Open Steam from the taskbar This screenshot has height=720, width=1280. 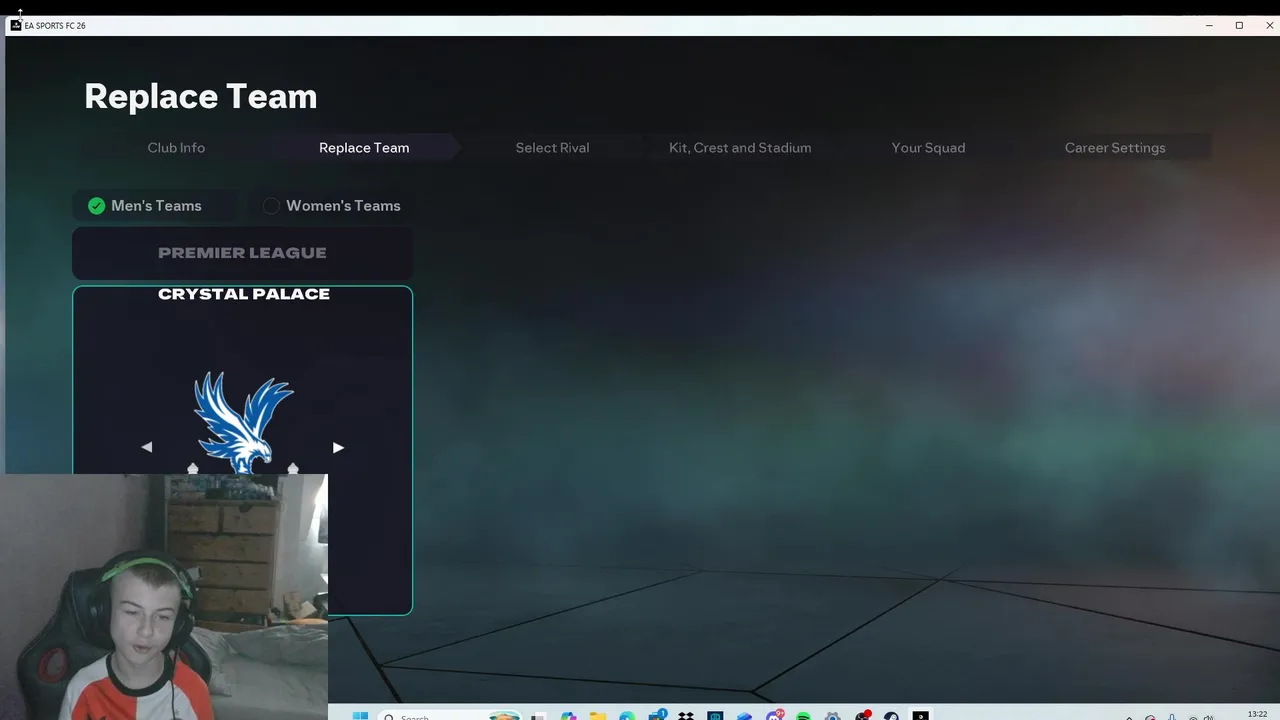(891, 715)
